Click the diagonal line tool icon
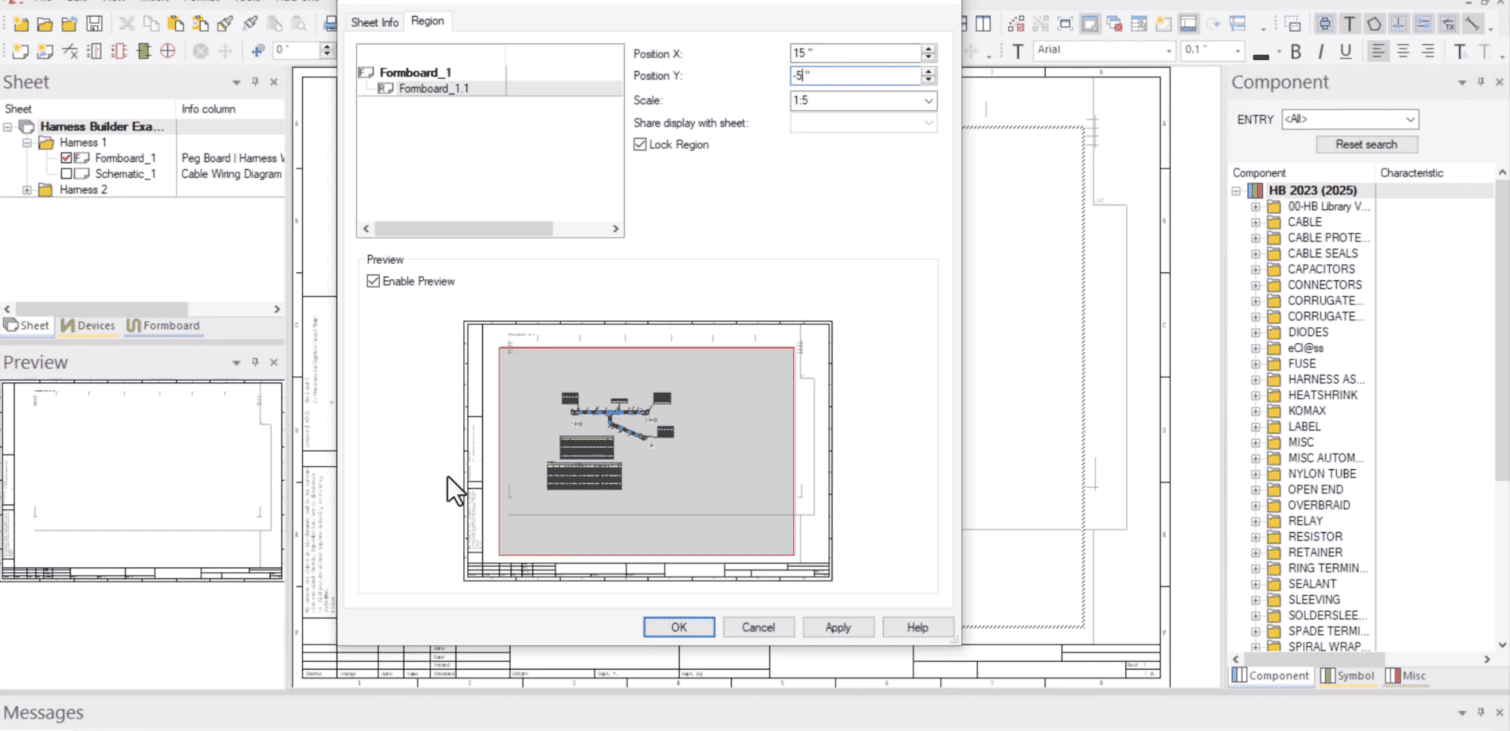The width and height of the screenshot is (1510, 731). click(x=1473, y=24)
